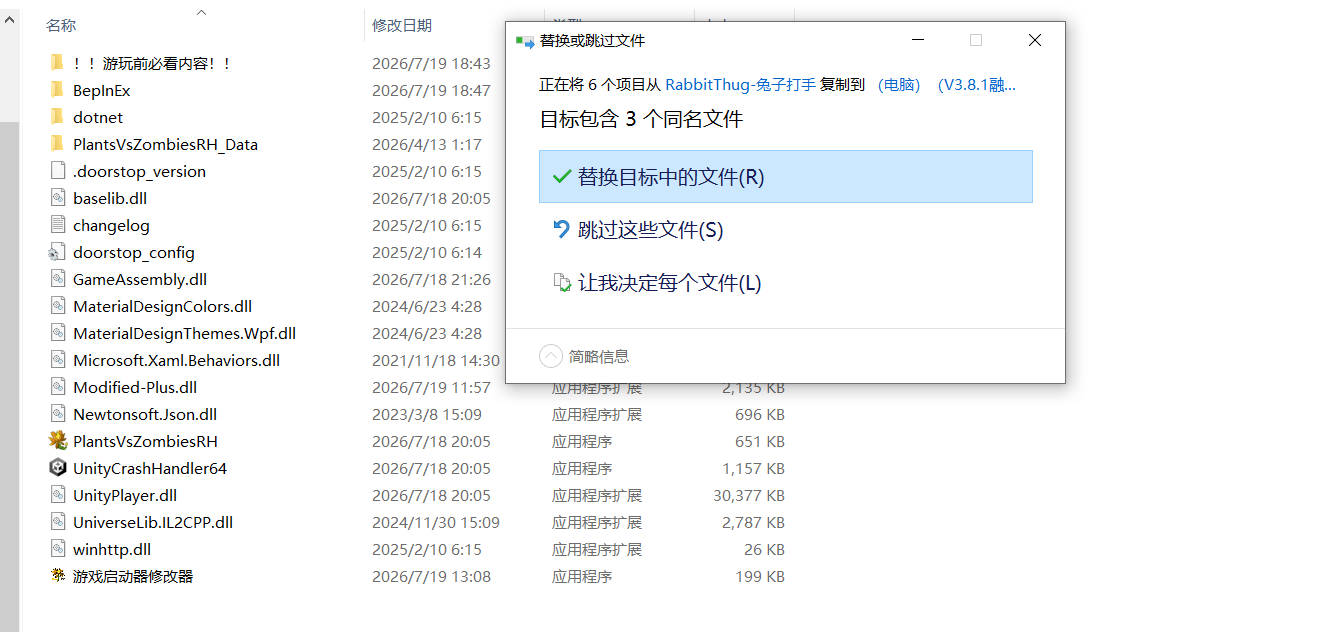The height and width of the screenshot is (632, 1332).
Task: Select file name .doorstop_version
Action: [x=139, y=171]
